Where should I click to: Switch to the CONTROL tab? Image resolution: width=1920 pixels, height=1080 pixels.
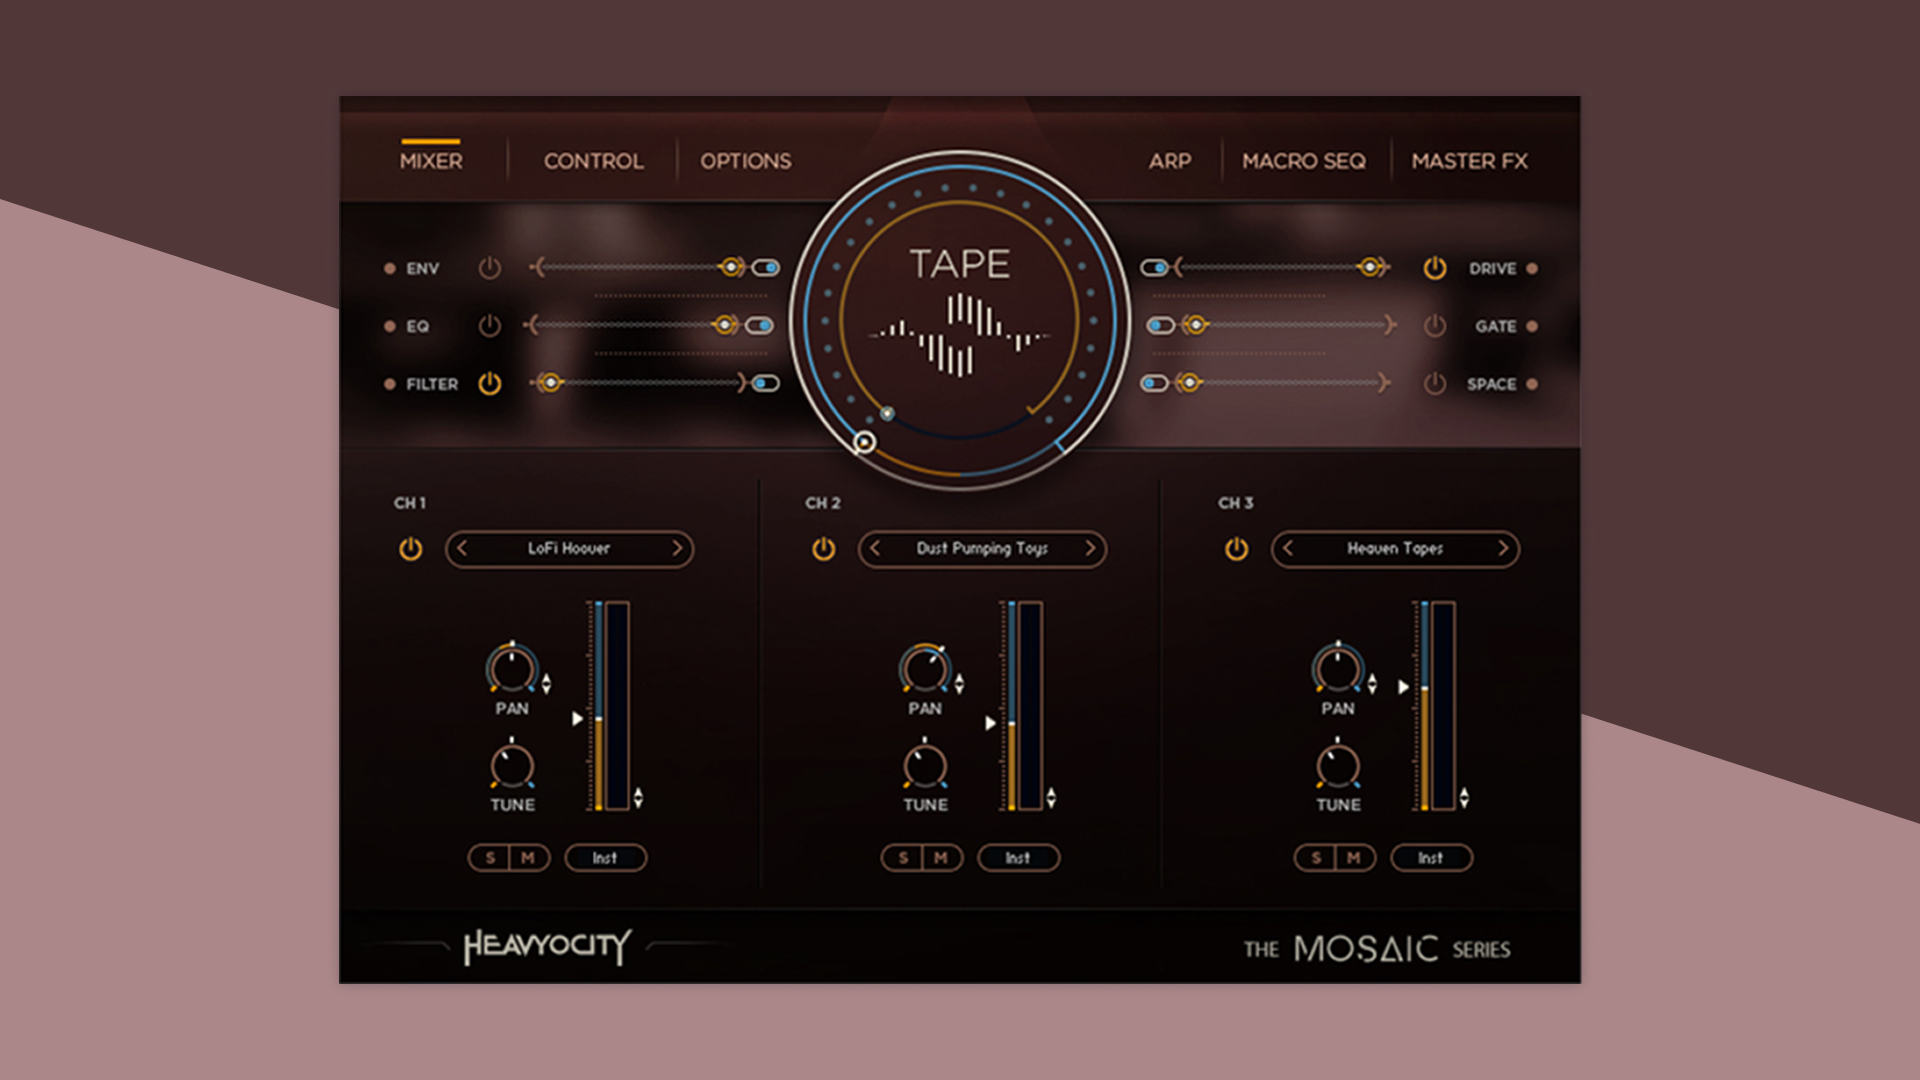[x=592, y=161]
